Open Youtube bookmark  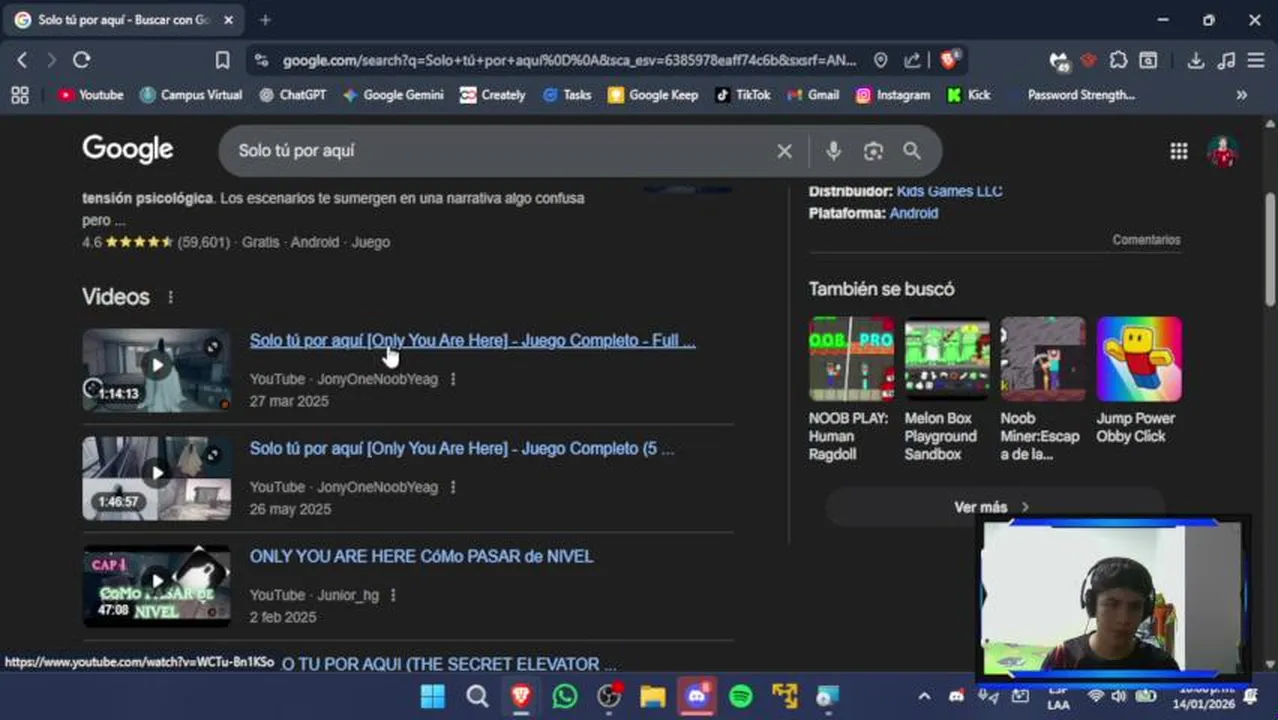tap(90, 95)
